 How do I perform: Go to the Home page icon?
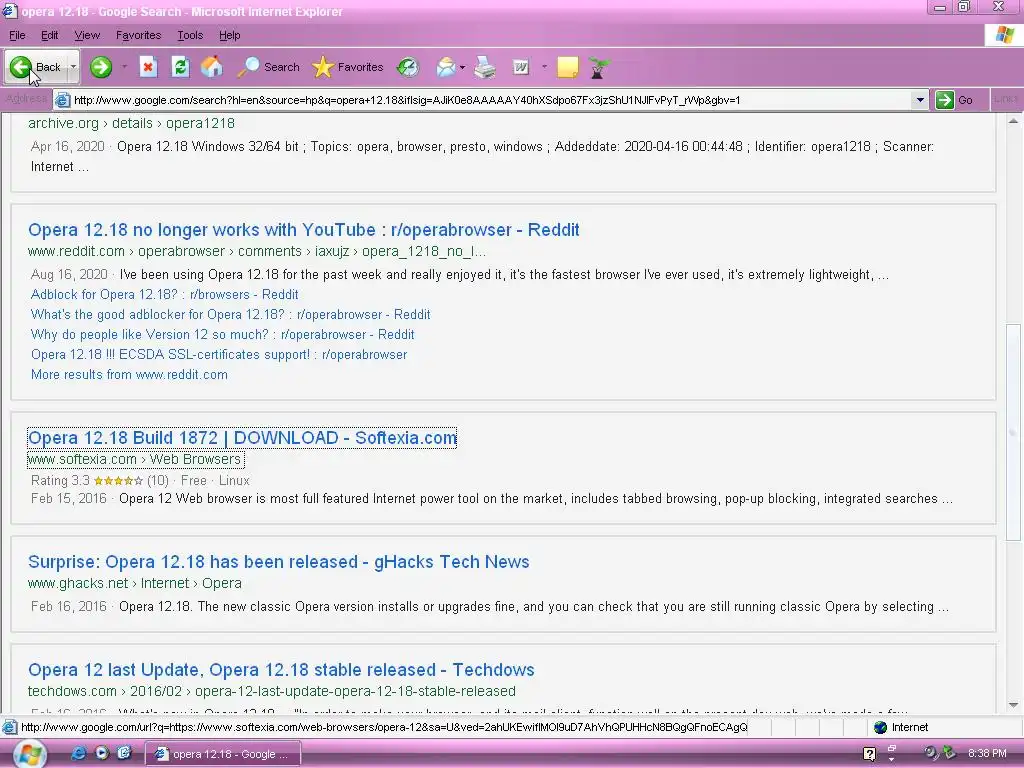click(212, 67)
